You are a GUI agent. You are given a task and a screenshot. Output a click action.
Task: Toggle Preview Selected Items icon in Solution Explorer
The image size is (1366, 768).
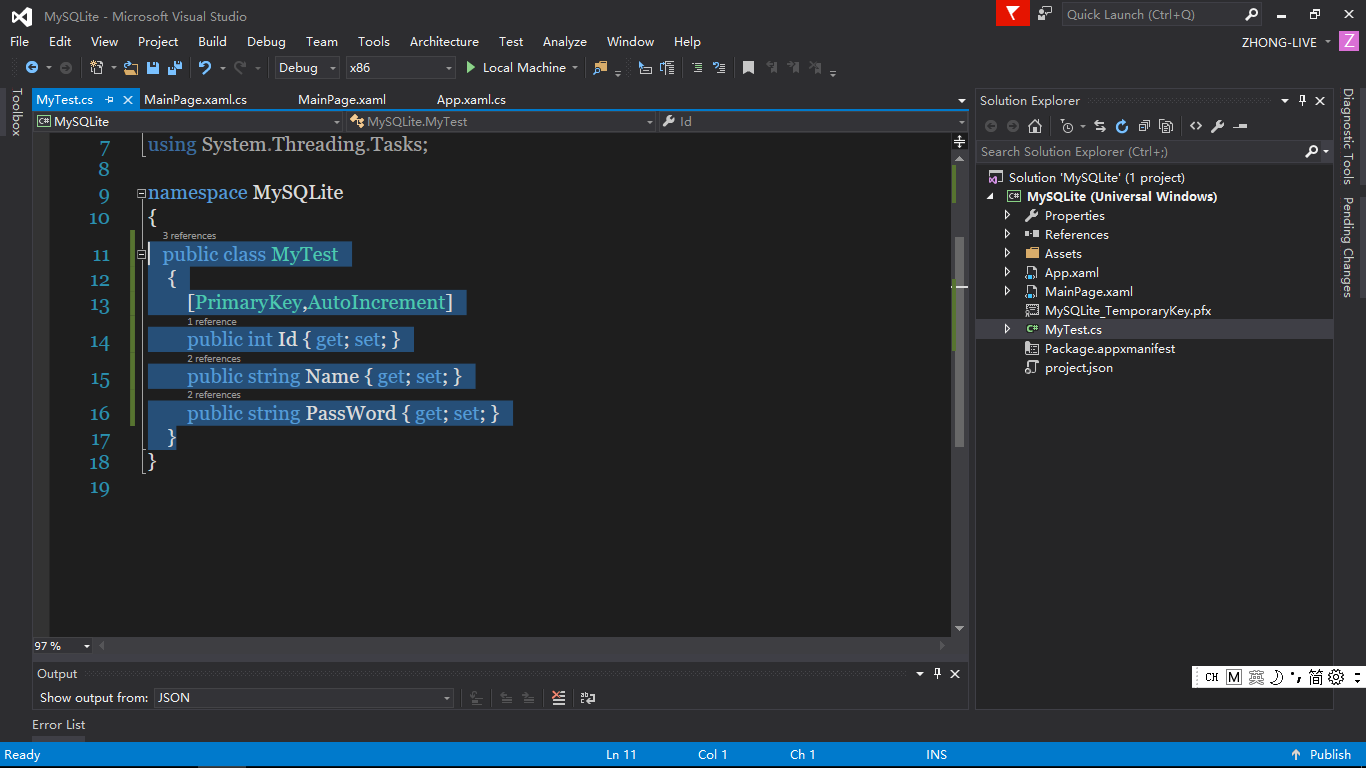coord(1241,126)
